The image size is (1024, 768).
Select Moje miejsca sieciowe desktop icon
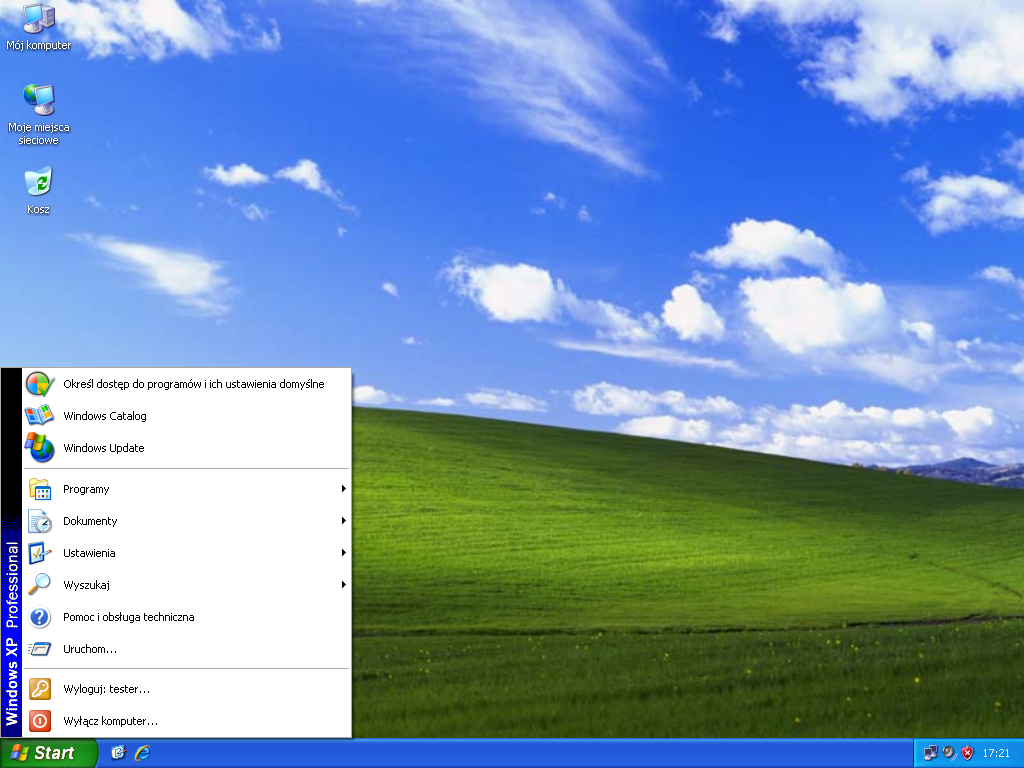(x=39, y=114)
